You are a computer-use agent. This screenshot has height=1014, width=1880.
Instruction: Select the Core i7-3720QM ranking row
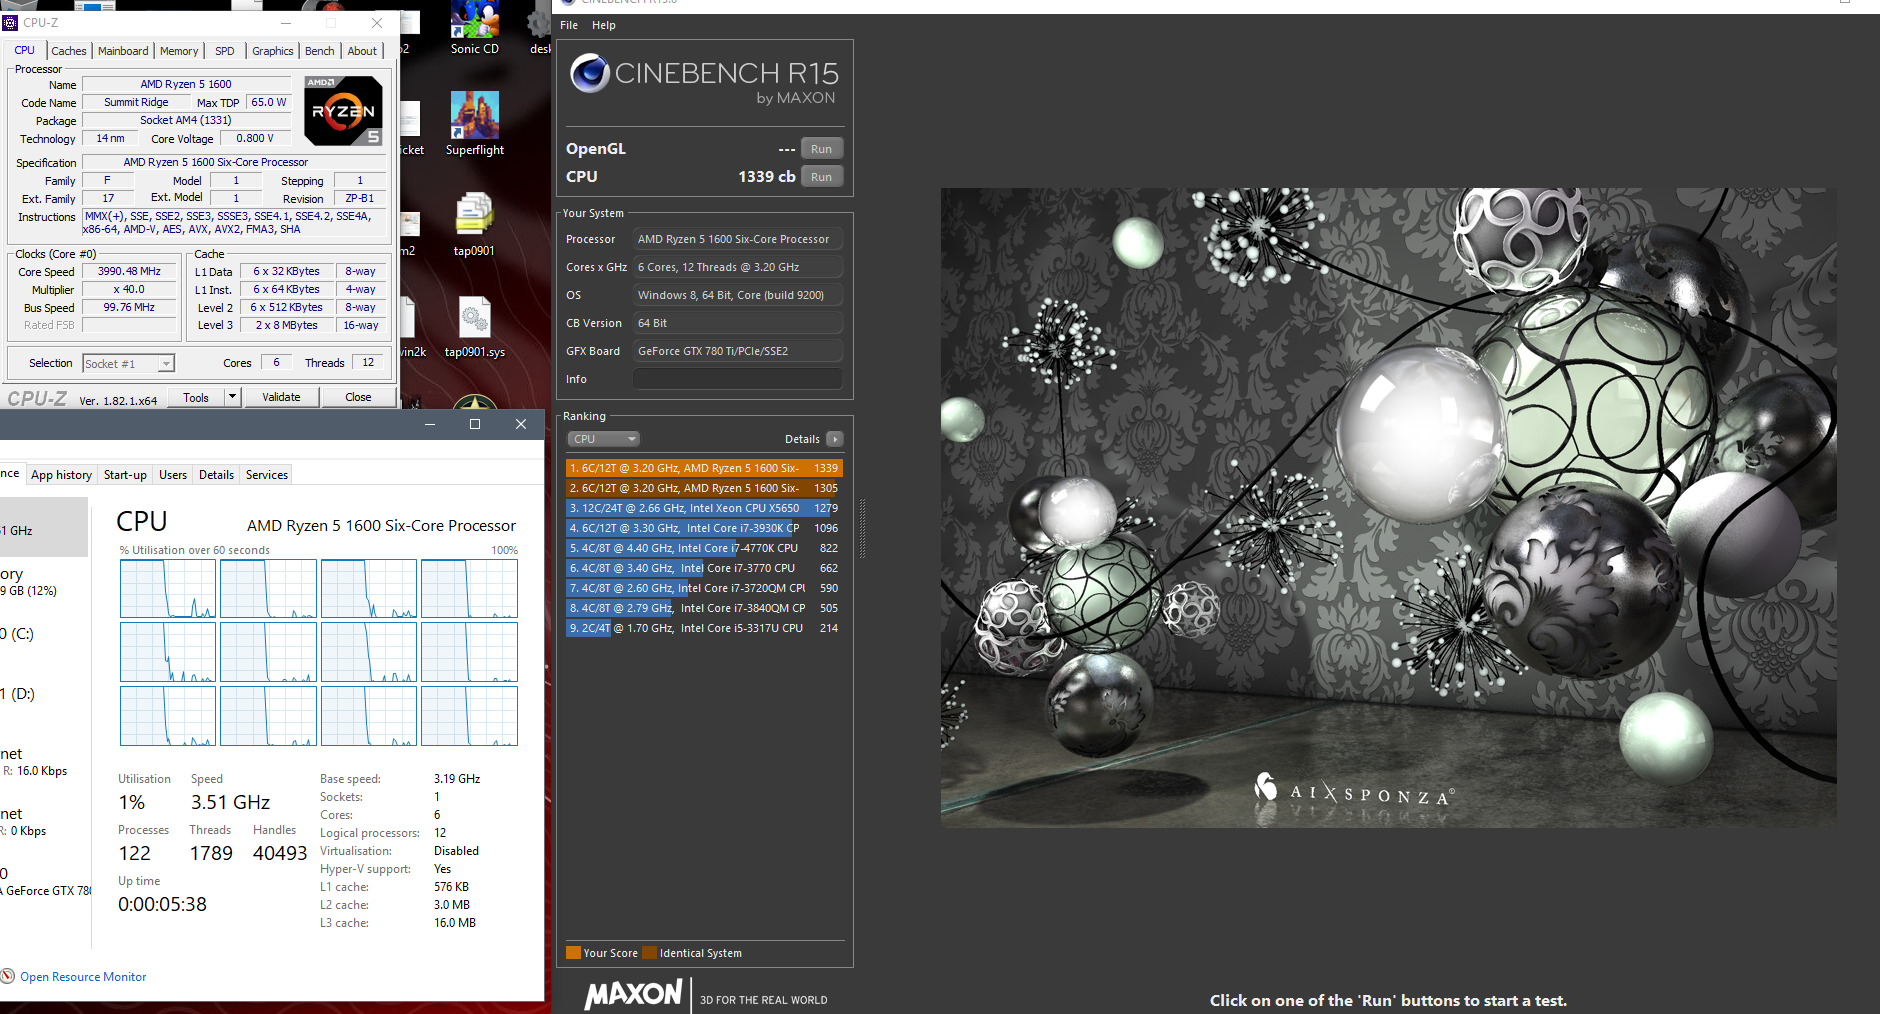pos(704,588)
